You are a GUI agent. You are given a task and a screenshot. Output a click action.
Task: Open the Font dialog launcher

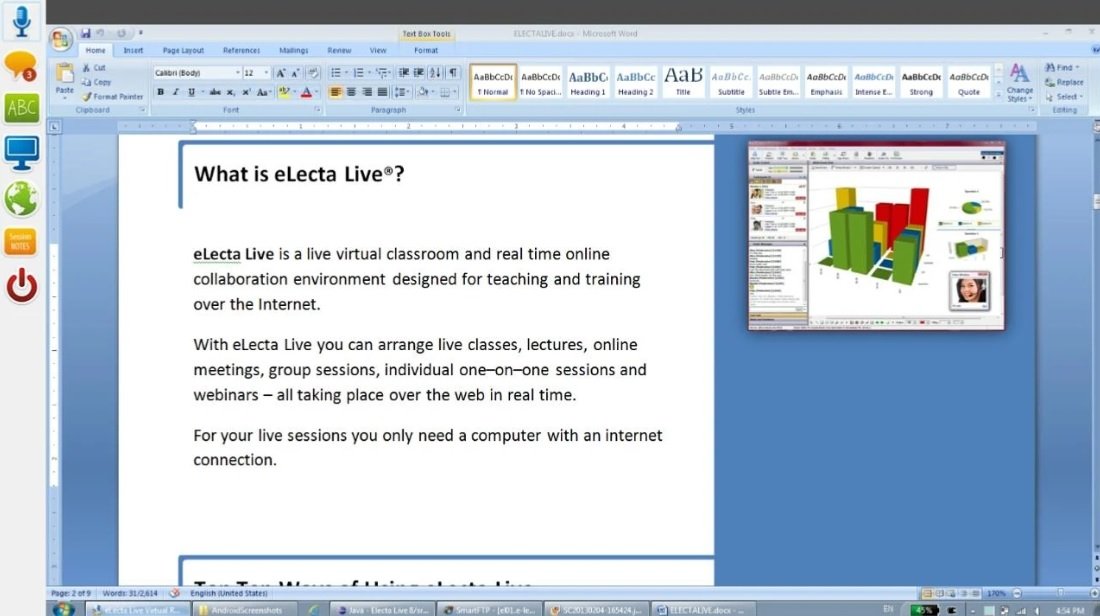point(317,110)
